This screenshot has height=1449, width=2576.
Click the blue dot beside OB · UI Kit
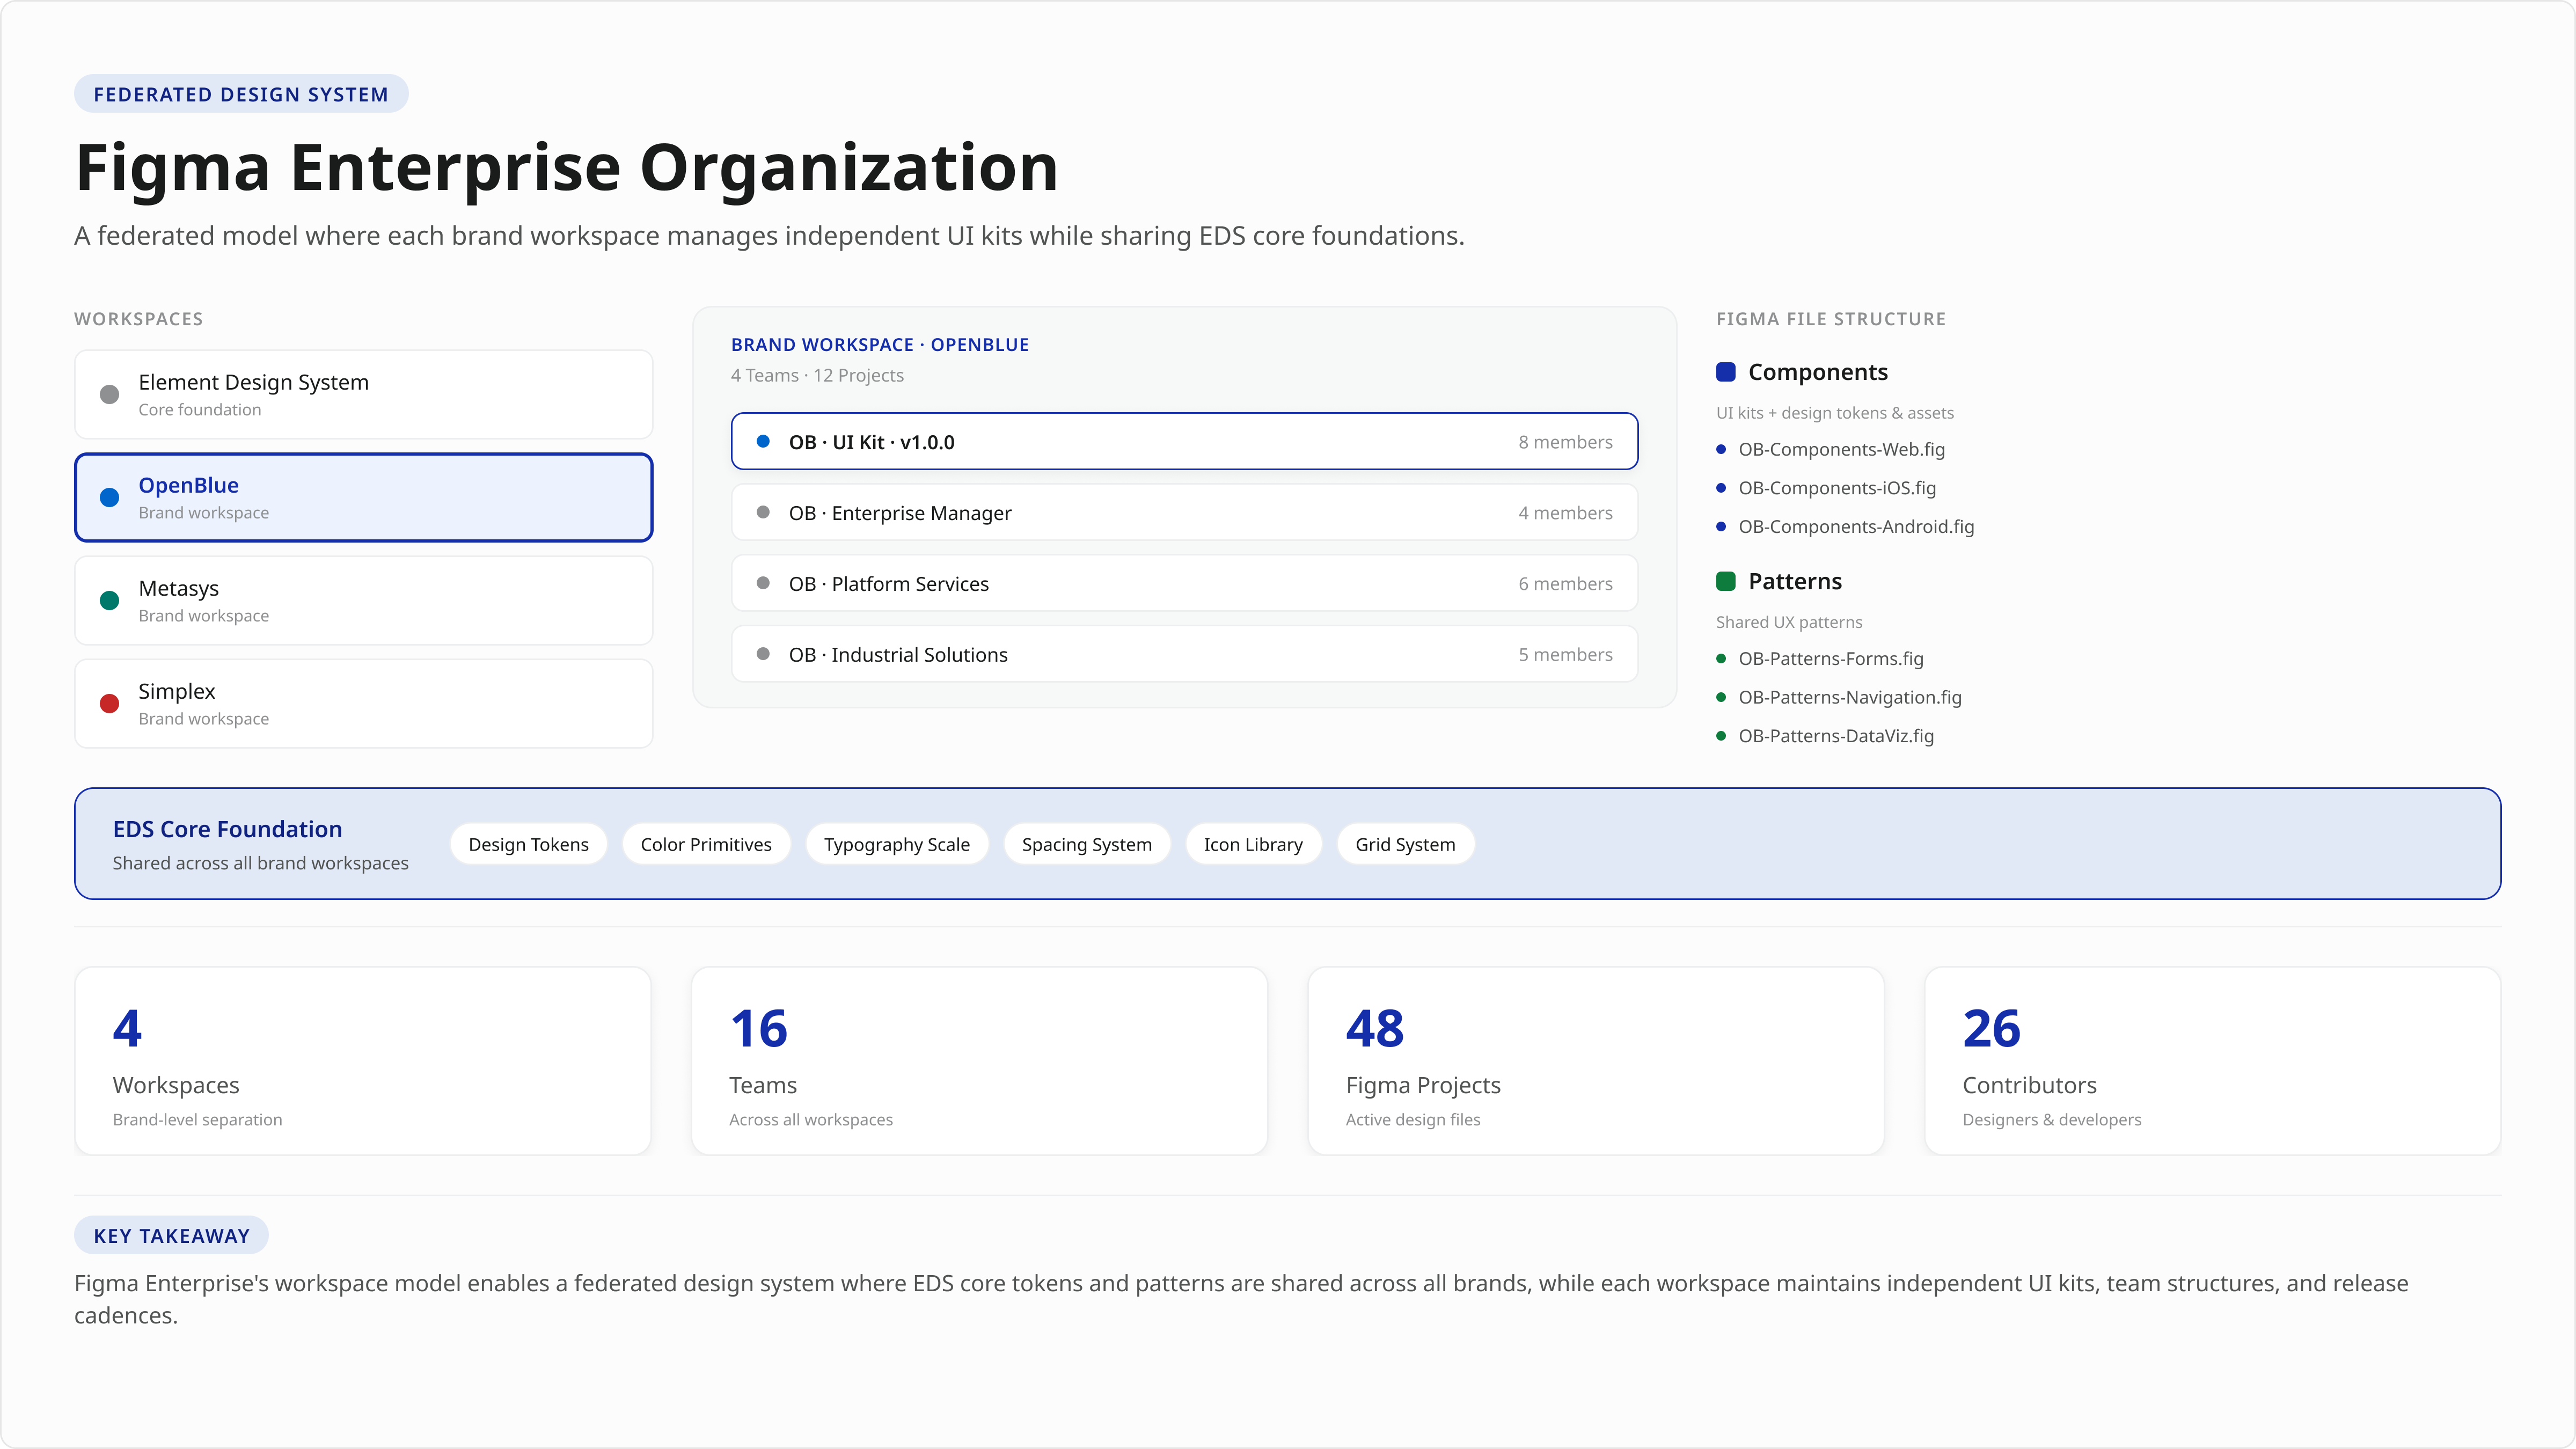(764, 441)
